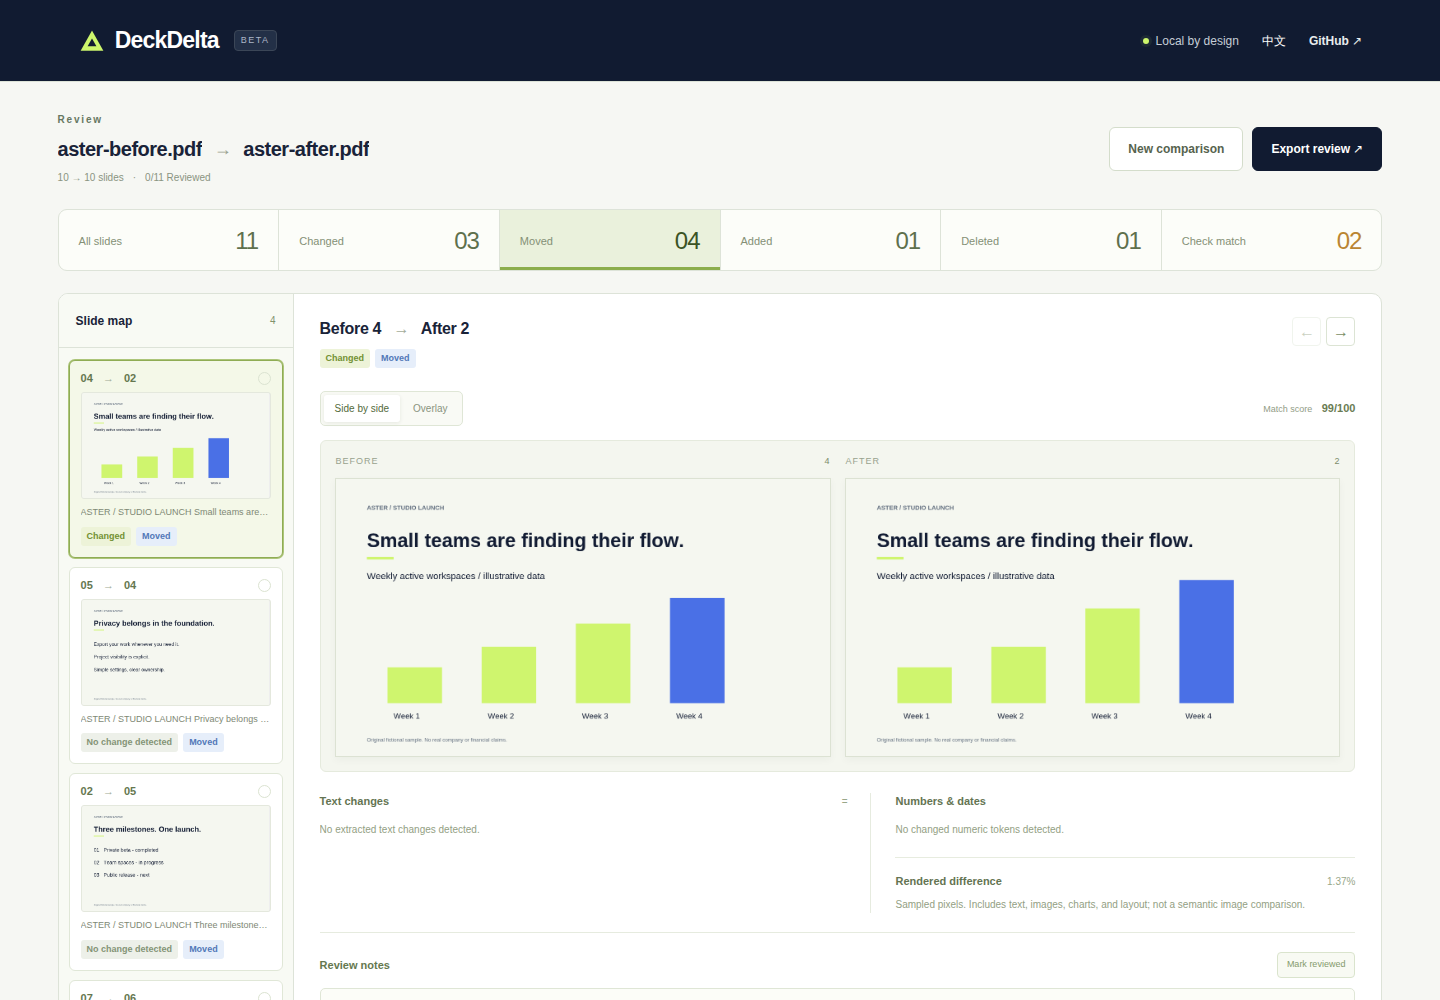Click the '0/11 Reviewed' counter
This screenshot has width=1440, height=1000.
coord(178,178)
